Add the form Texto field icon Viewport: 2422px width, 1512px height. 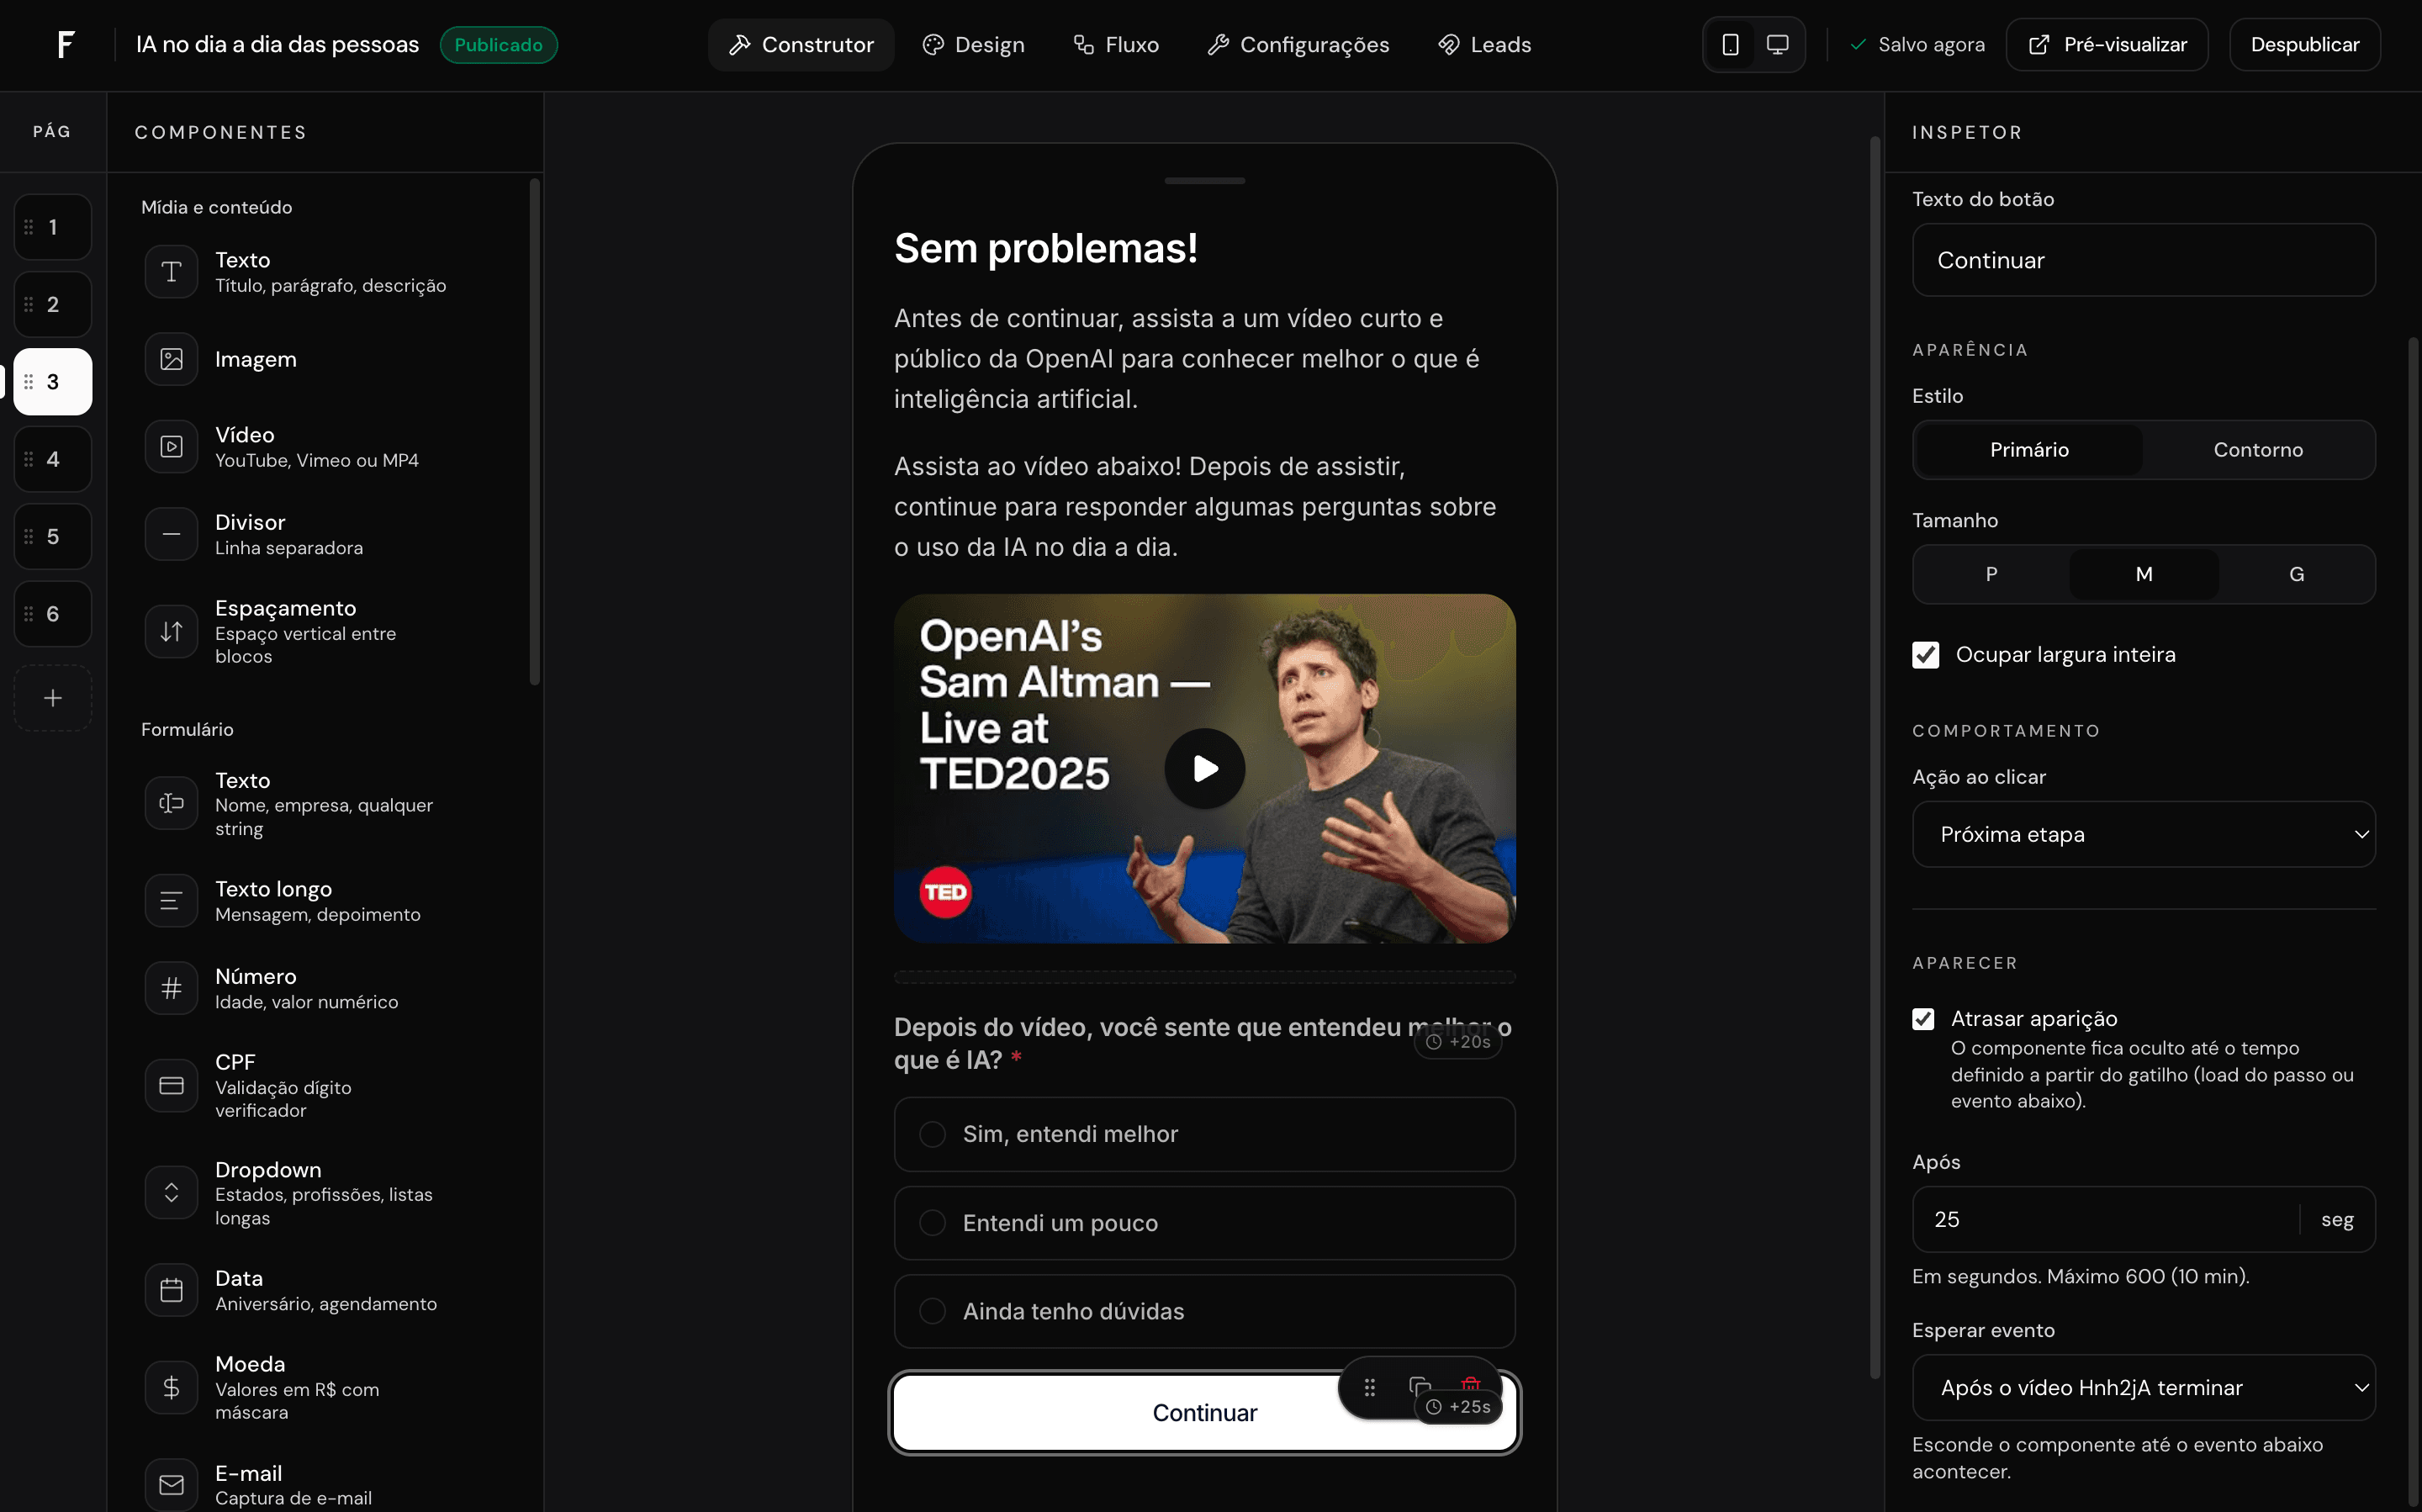[x=171, y=803]
